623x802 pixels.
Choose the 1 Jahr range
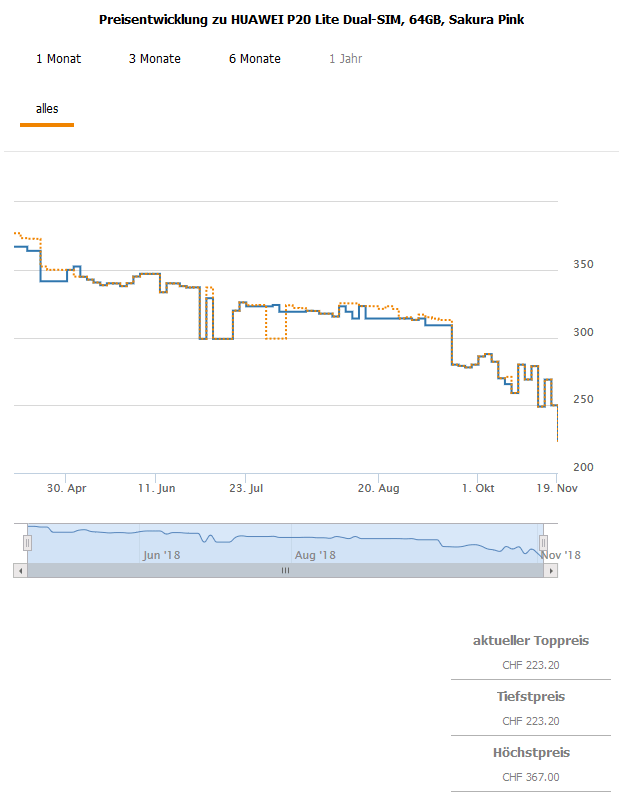click(346, 59)
